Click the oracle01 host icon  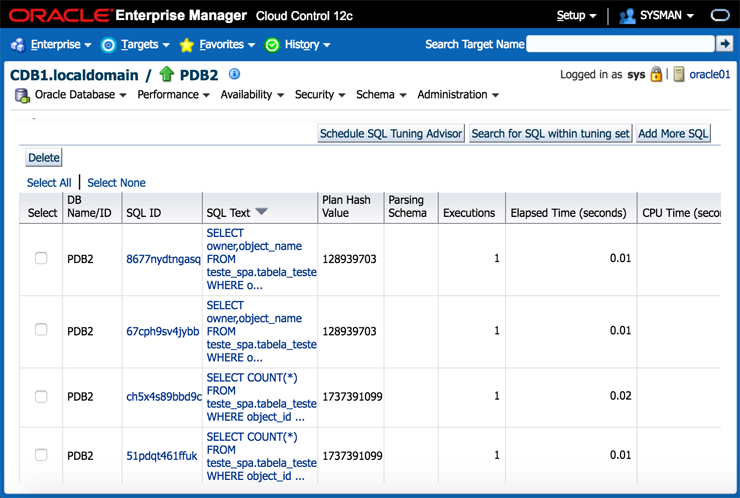tap(679, 75)
